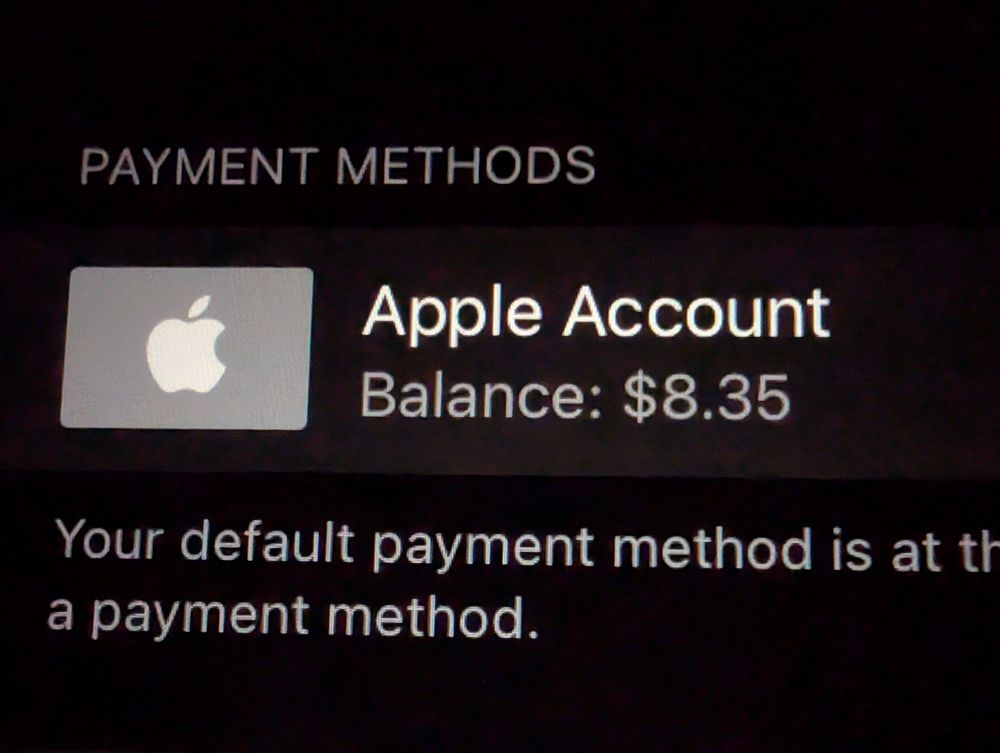The image size is (1000, 753).
Task: Click the 'a payment method.' footer text
Action: click(x=293, y=615)
